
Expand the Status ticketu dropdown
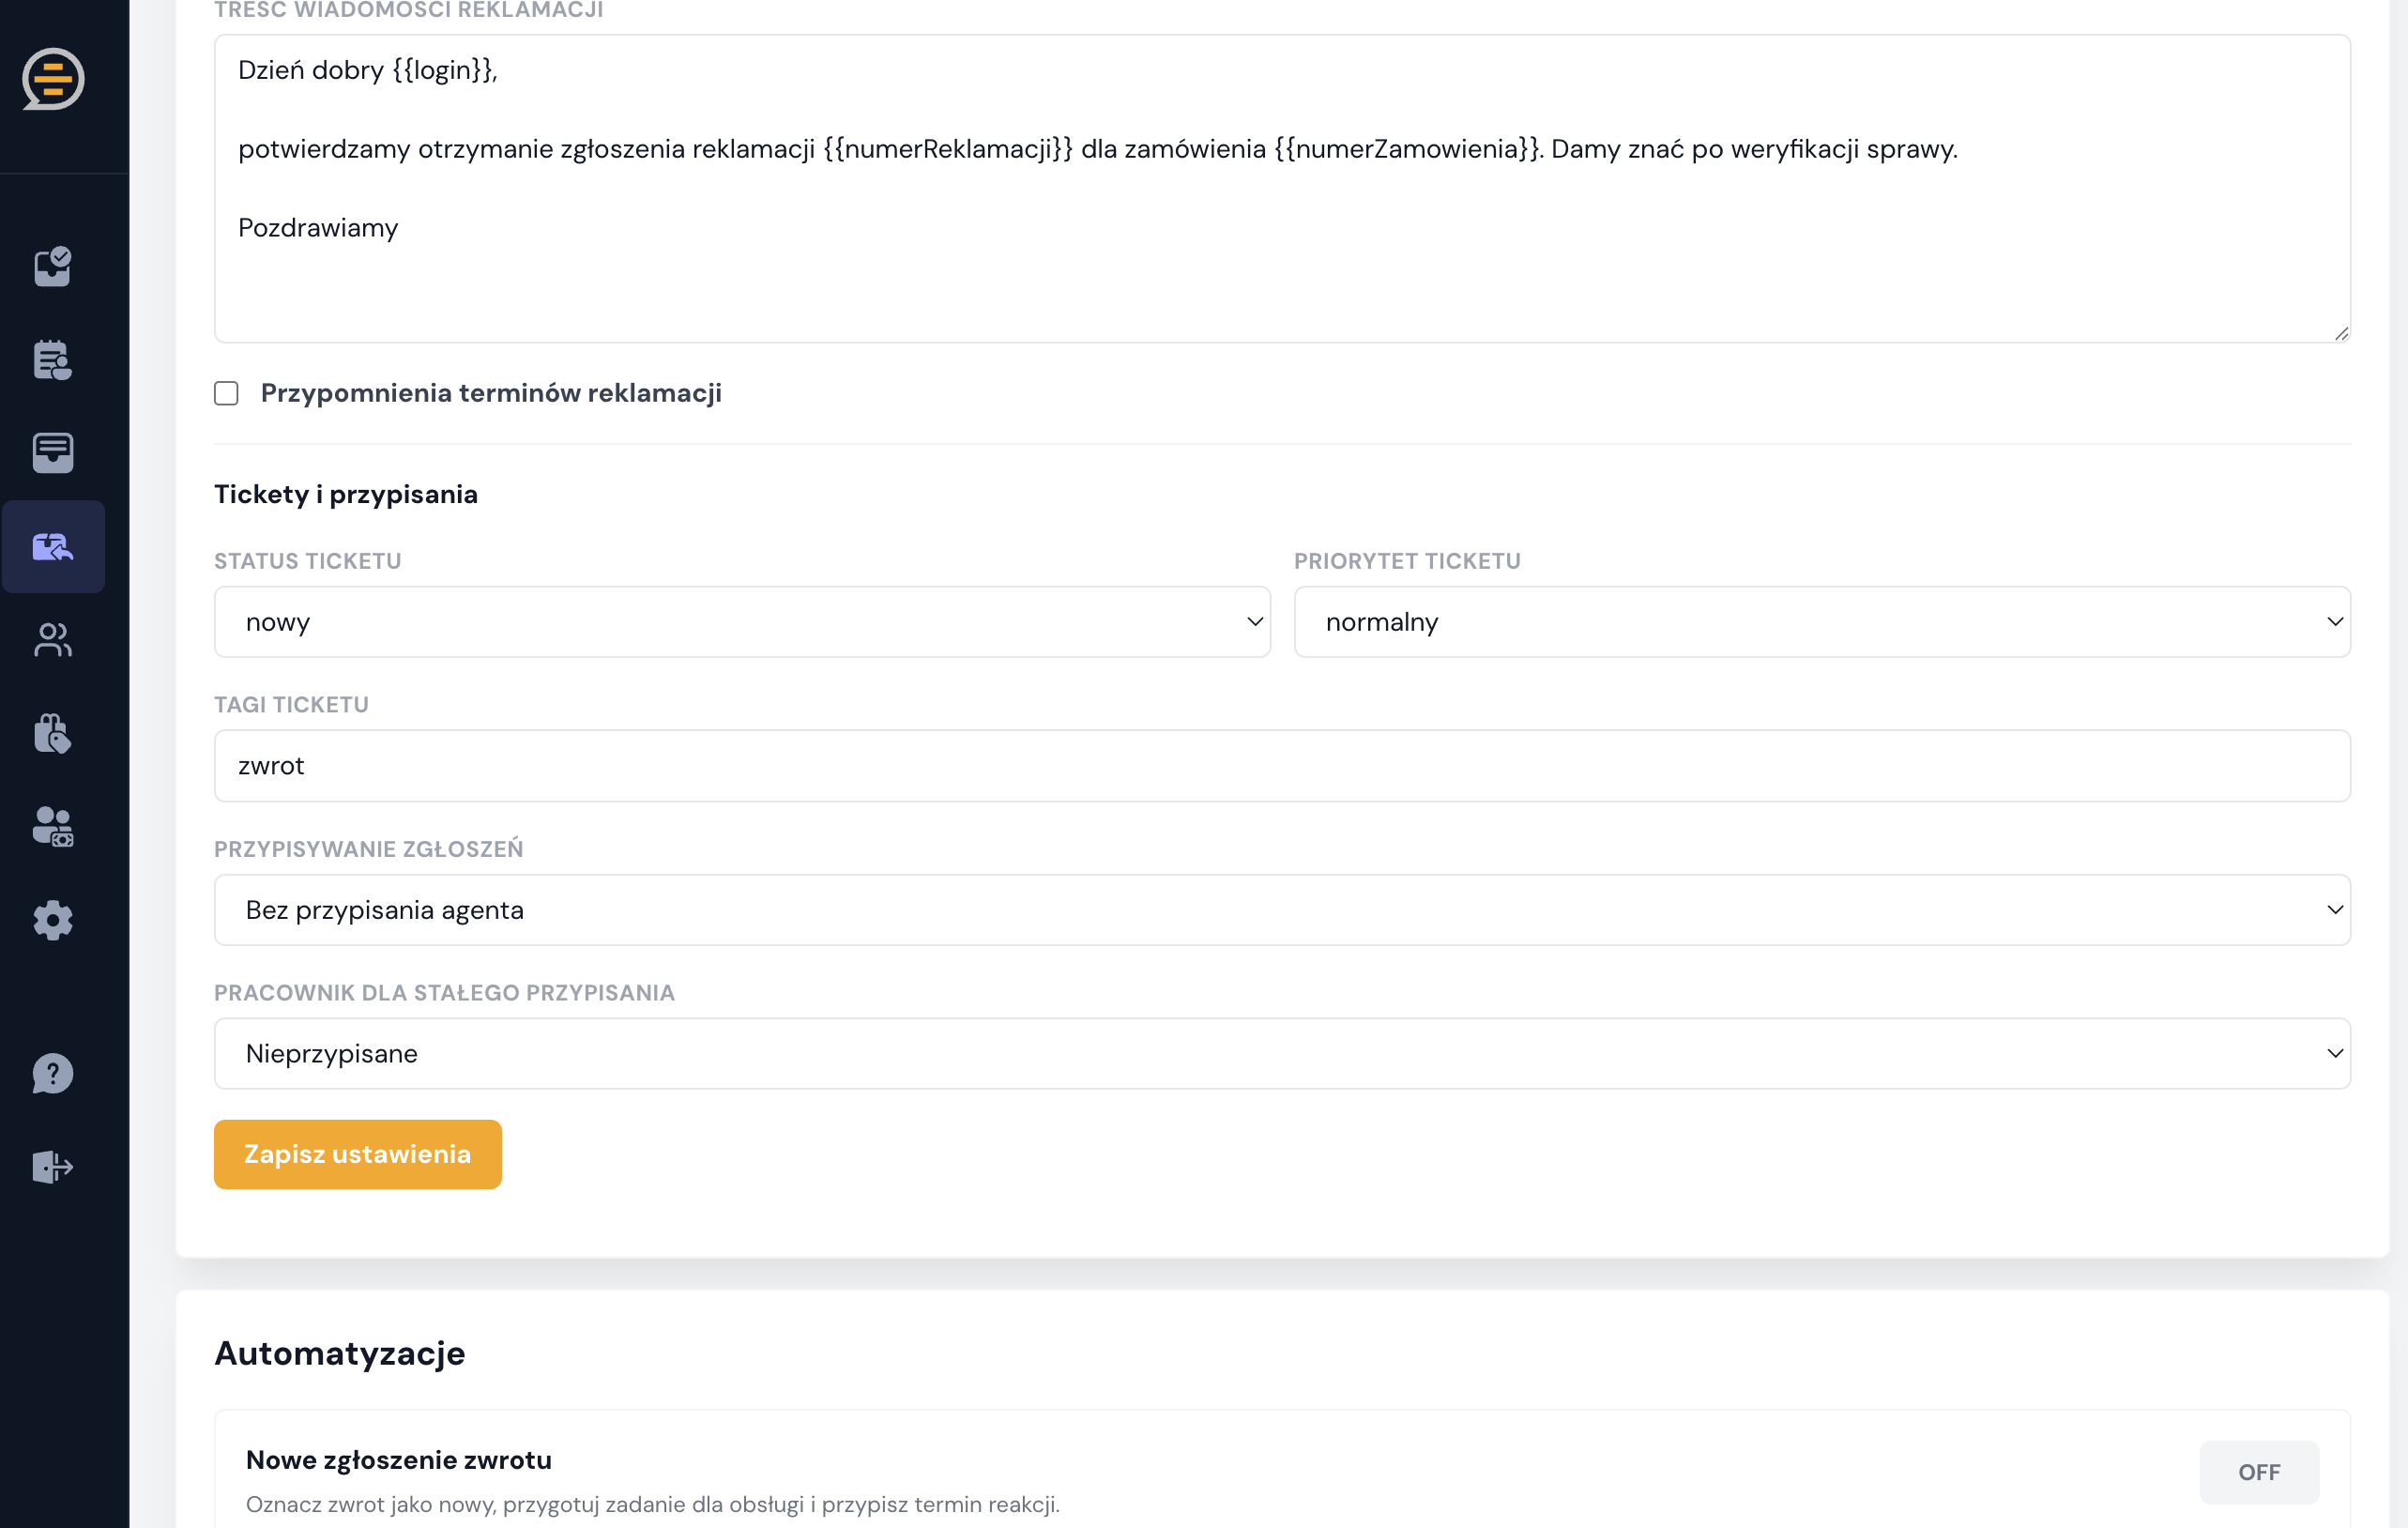(742, 622)
